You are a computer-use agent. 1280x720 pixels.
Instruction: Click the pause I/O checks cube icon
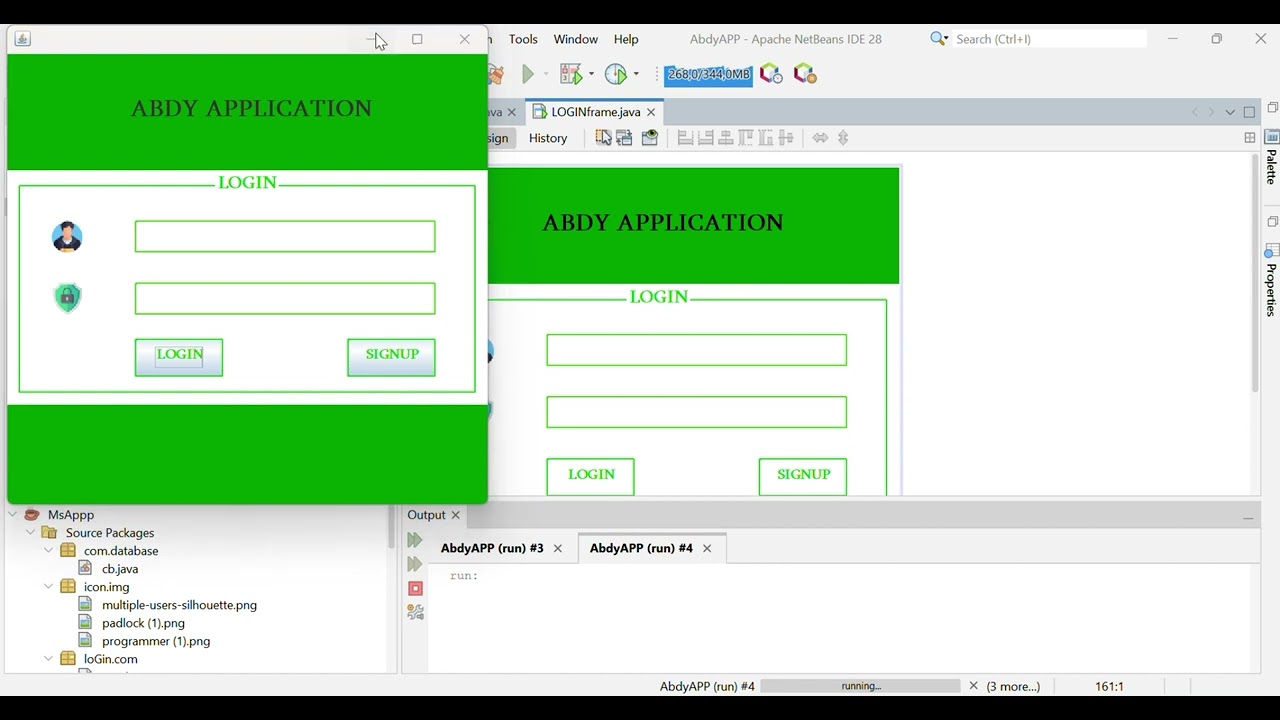click(x=805, y=74)
